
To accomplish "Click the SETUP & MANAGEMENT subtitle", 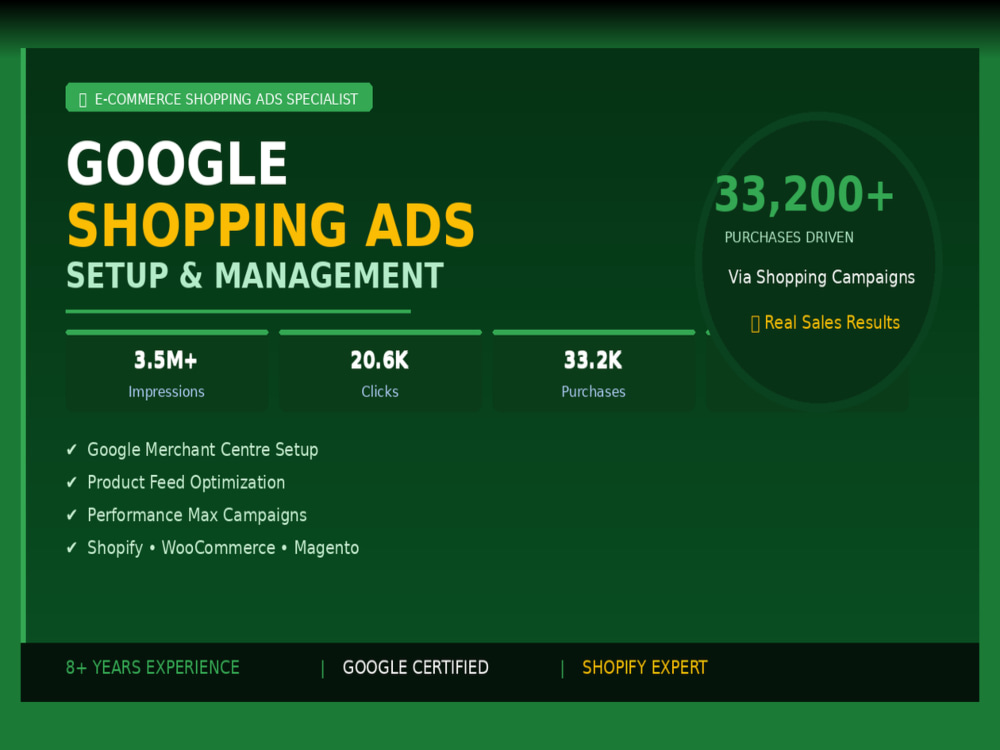I will (x=255, y=276).
